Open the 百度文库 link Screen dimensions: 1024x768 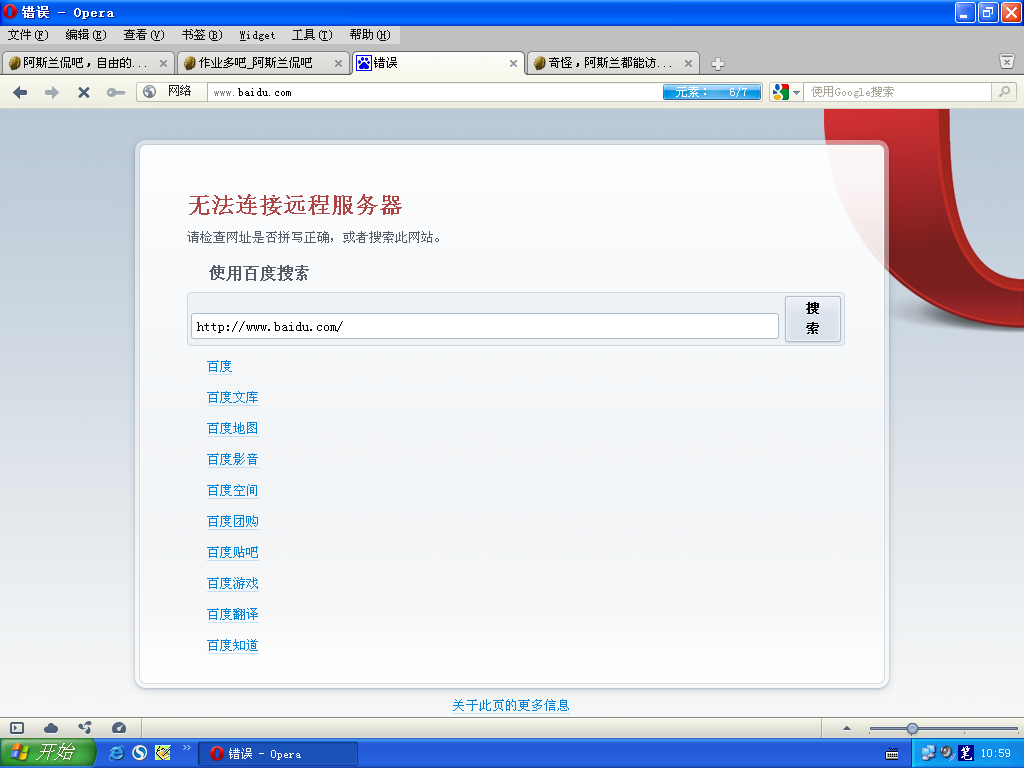pyautogui.click(x=232, y=397)
